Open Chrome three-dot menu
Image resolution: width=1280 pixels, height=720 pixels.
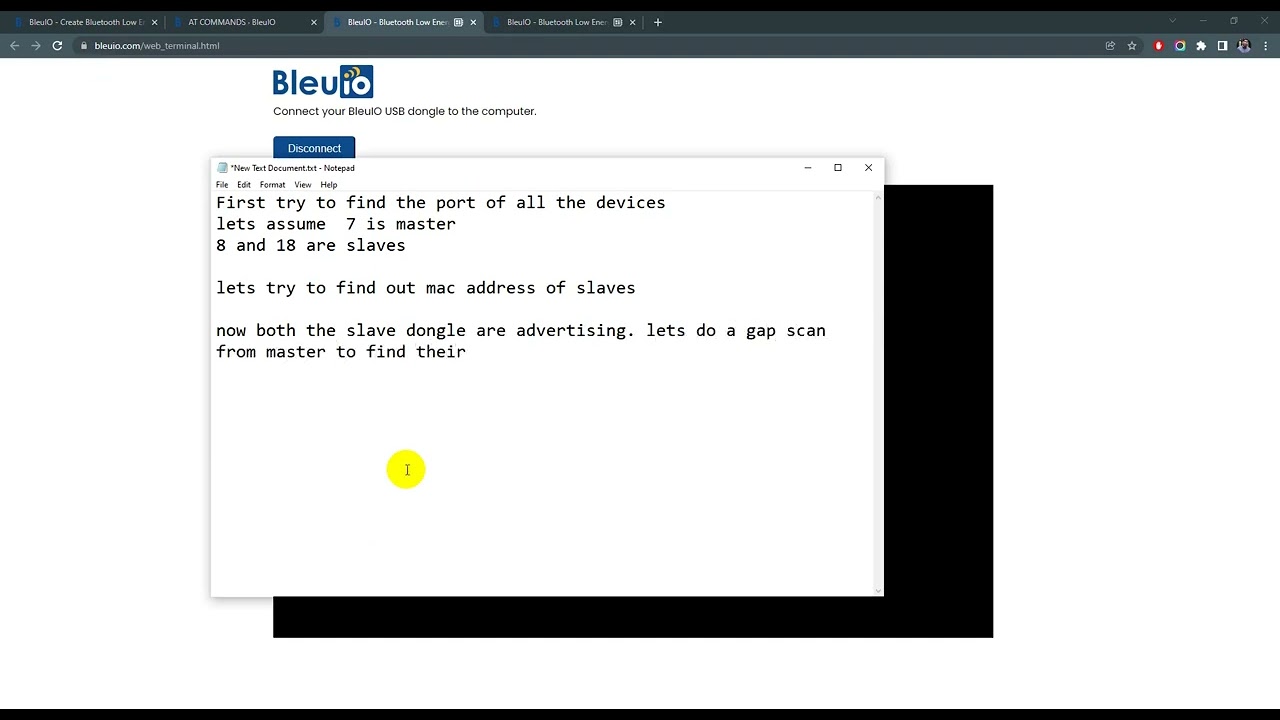click(1266, 45)
